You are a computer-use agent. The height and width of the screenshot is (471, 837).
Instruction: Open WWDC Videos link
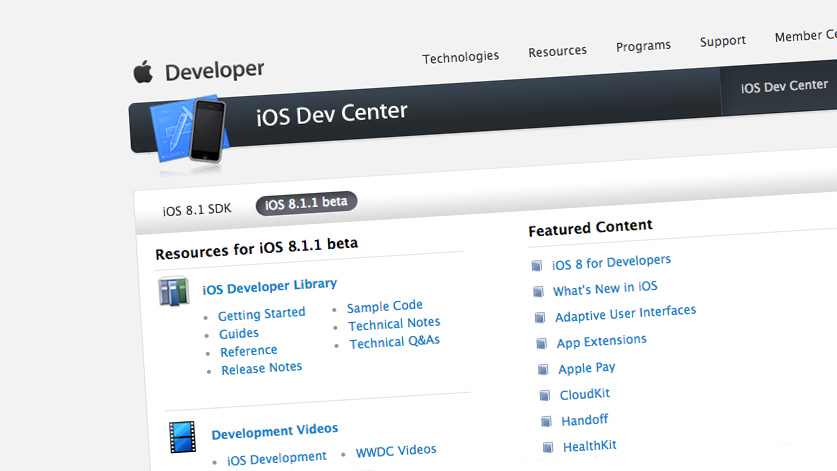click(x=396, y=451)
